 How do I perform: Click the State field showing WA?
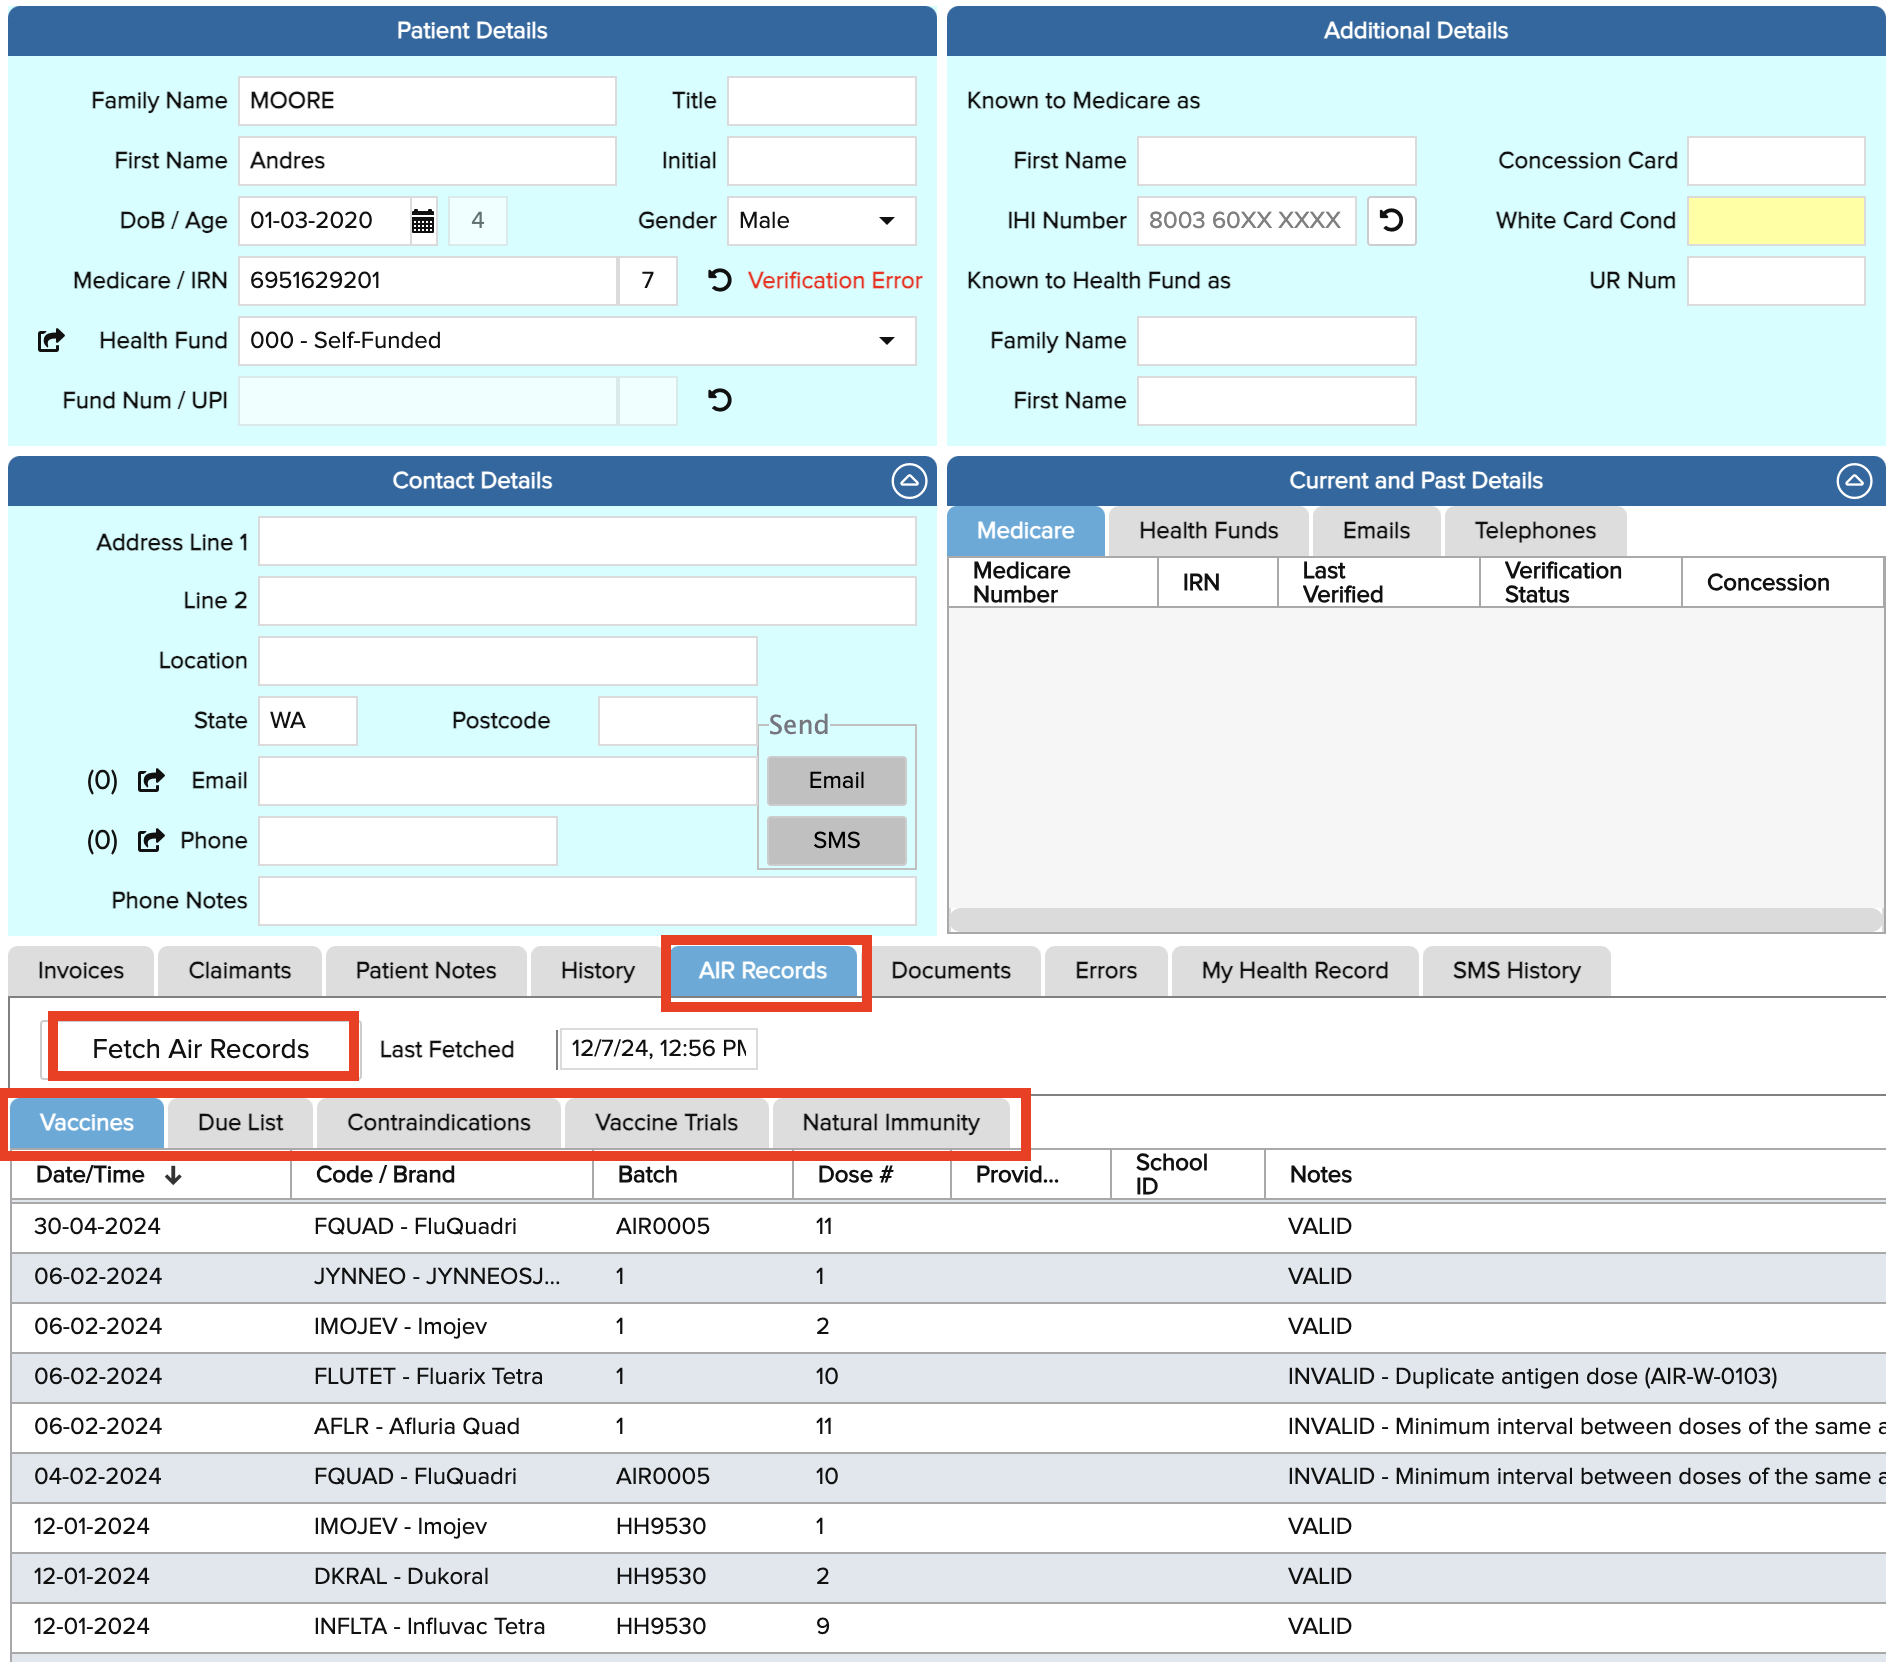[307, 721]
